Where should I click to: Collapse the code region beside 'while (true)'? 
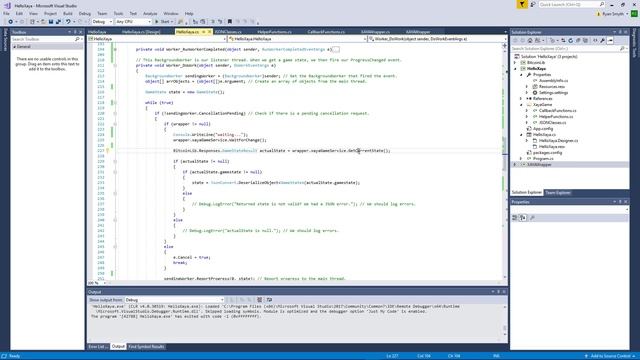[x=115, y=103]
